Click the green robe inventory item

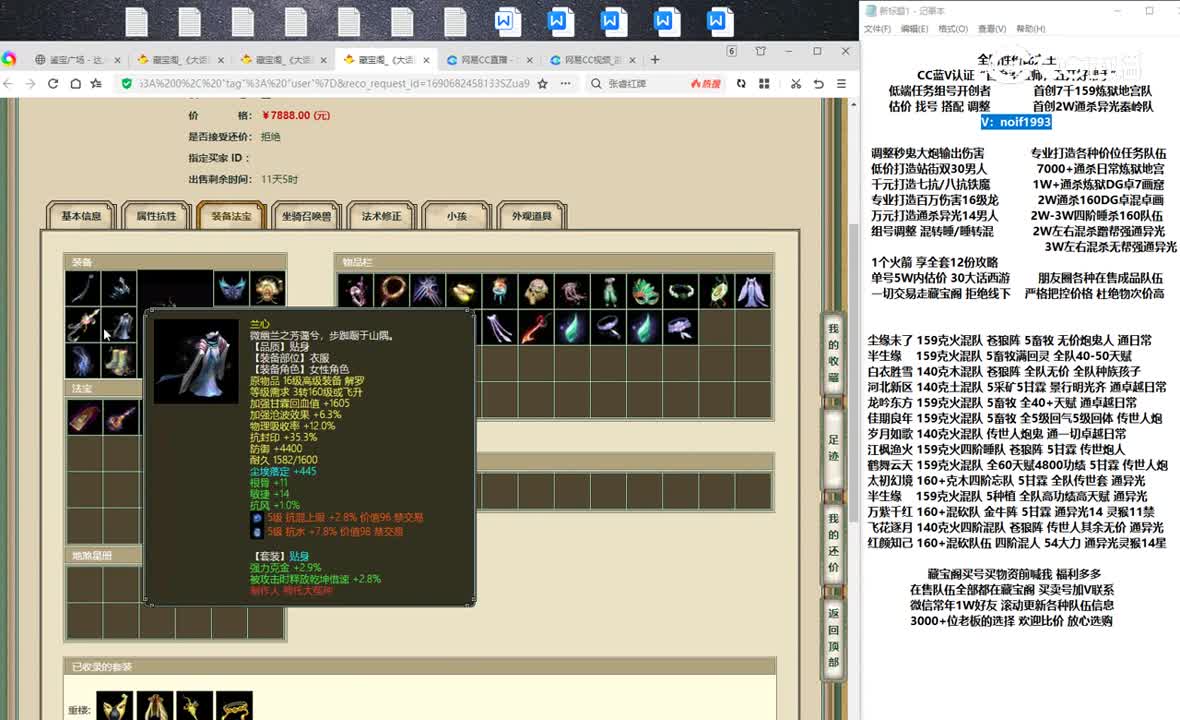[x=608, y=291]
